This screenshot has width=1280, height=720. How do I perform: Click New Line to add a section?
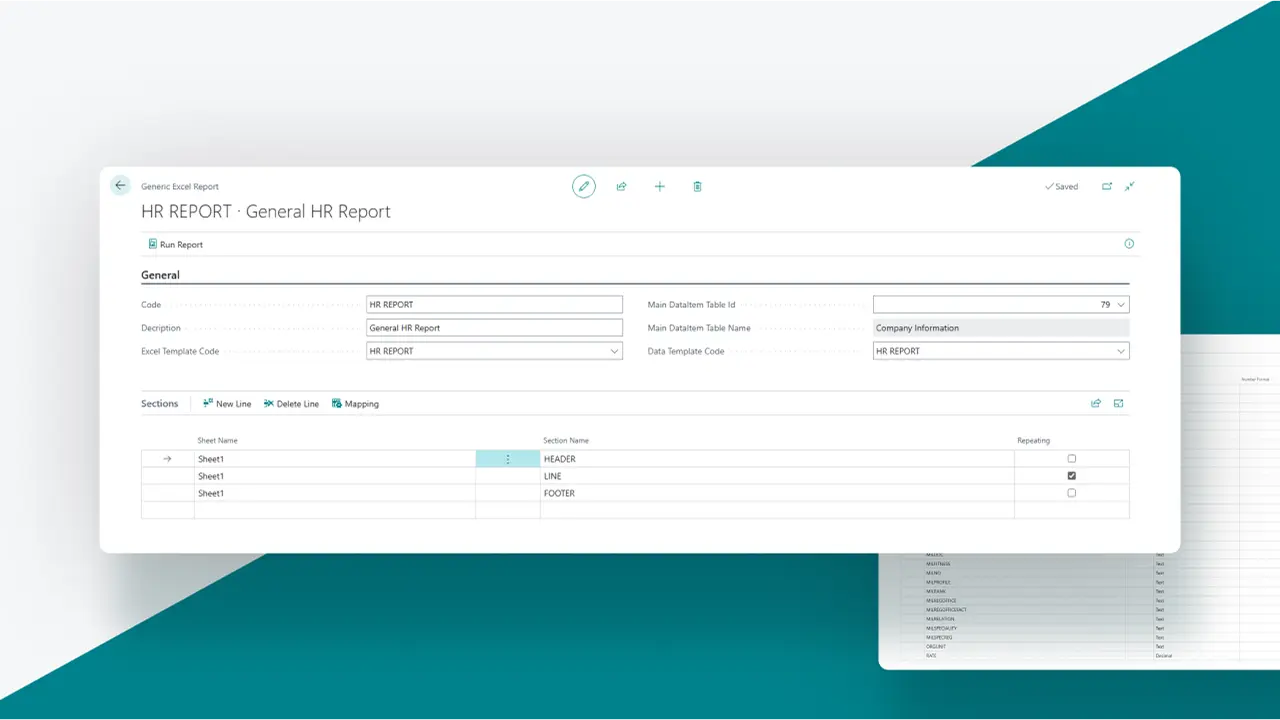(227, 403)
